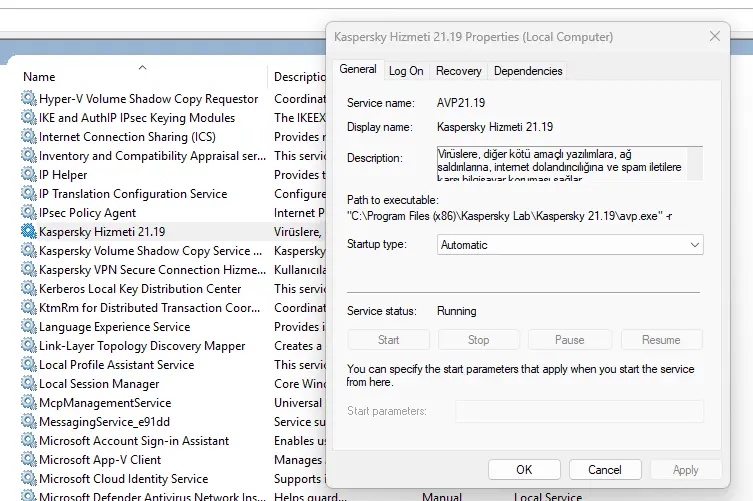Open the Startup type dropdown
Screen dimensions: 753x501
(570, 245)
